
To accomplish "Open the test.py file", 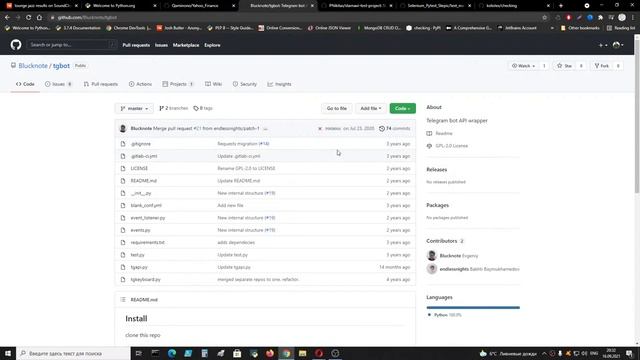I will (138, 255).
